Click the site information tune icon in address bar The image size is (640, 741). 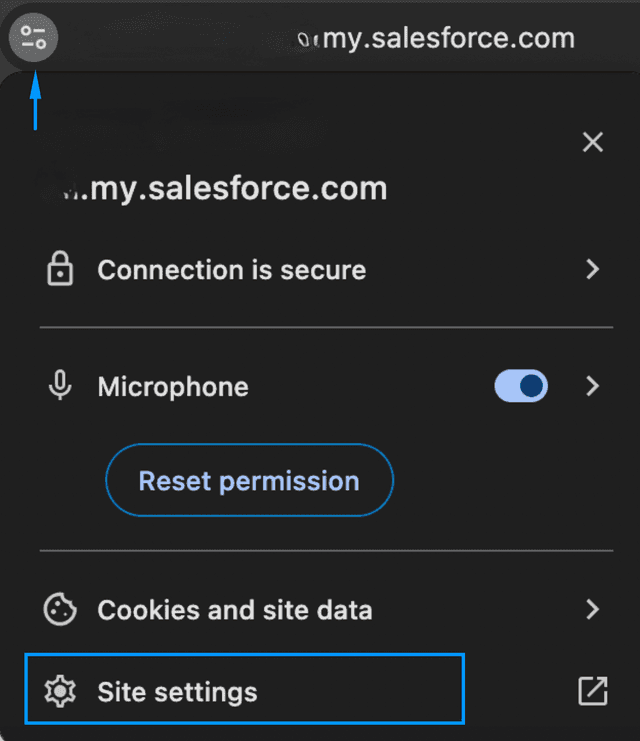pos(33,39)
